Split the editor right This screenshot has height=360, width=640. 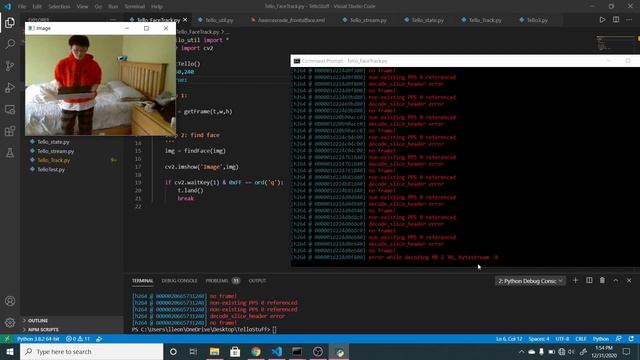(616, 20)
